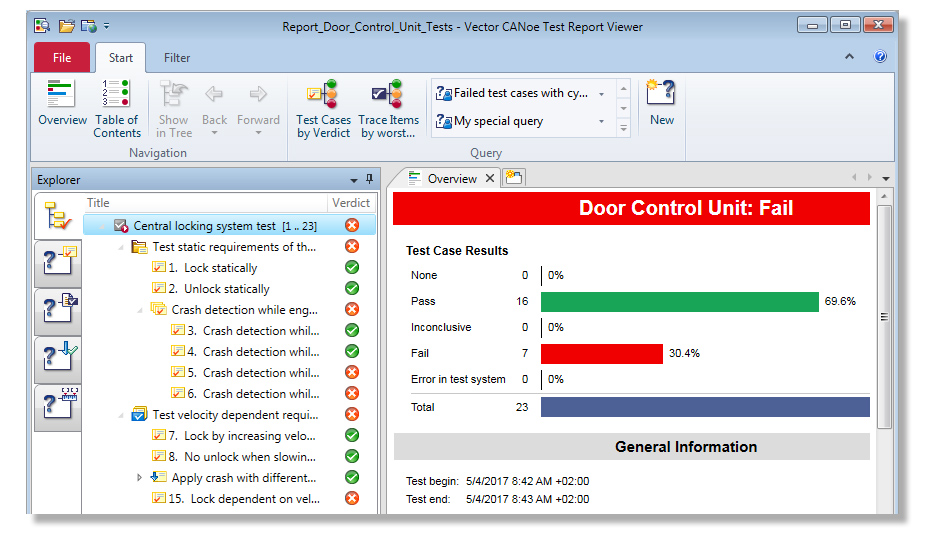The height and width of the screenshot is (542, 926).
Task: Open the dropdown for My special query
Action: 601,122
